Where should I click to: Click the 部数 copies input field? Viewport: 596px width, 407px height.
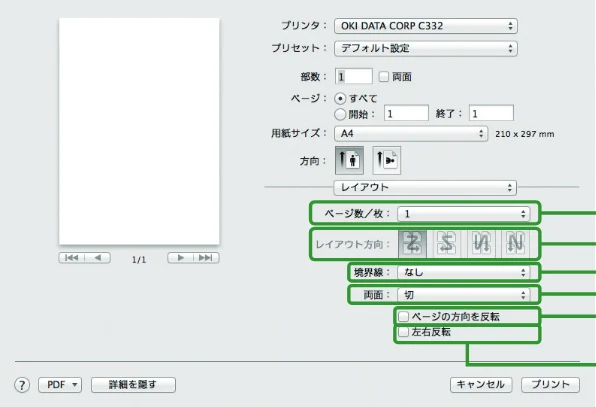[x=353, y=76]
